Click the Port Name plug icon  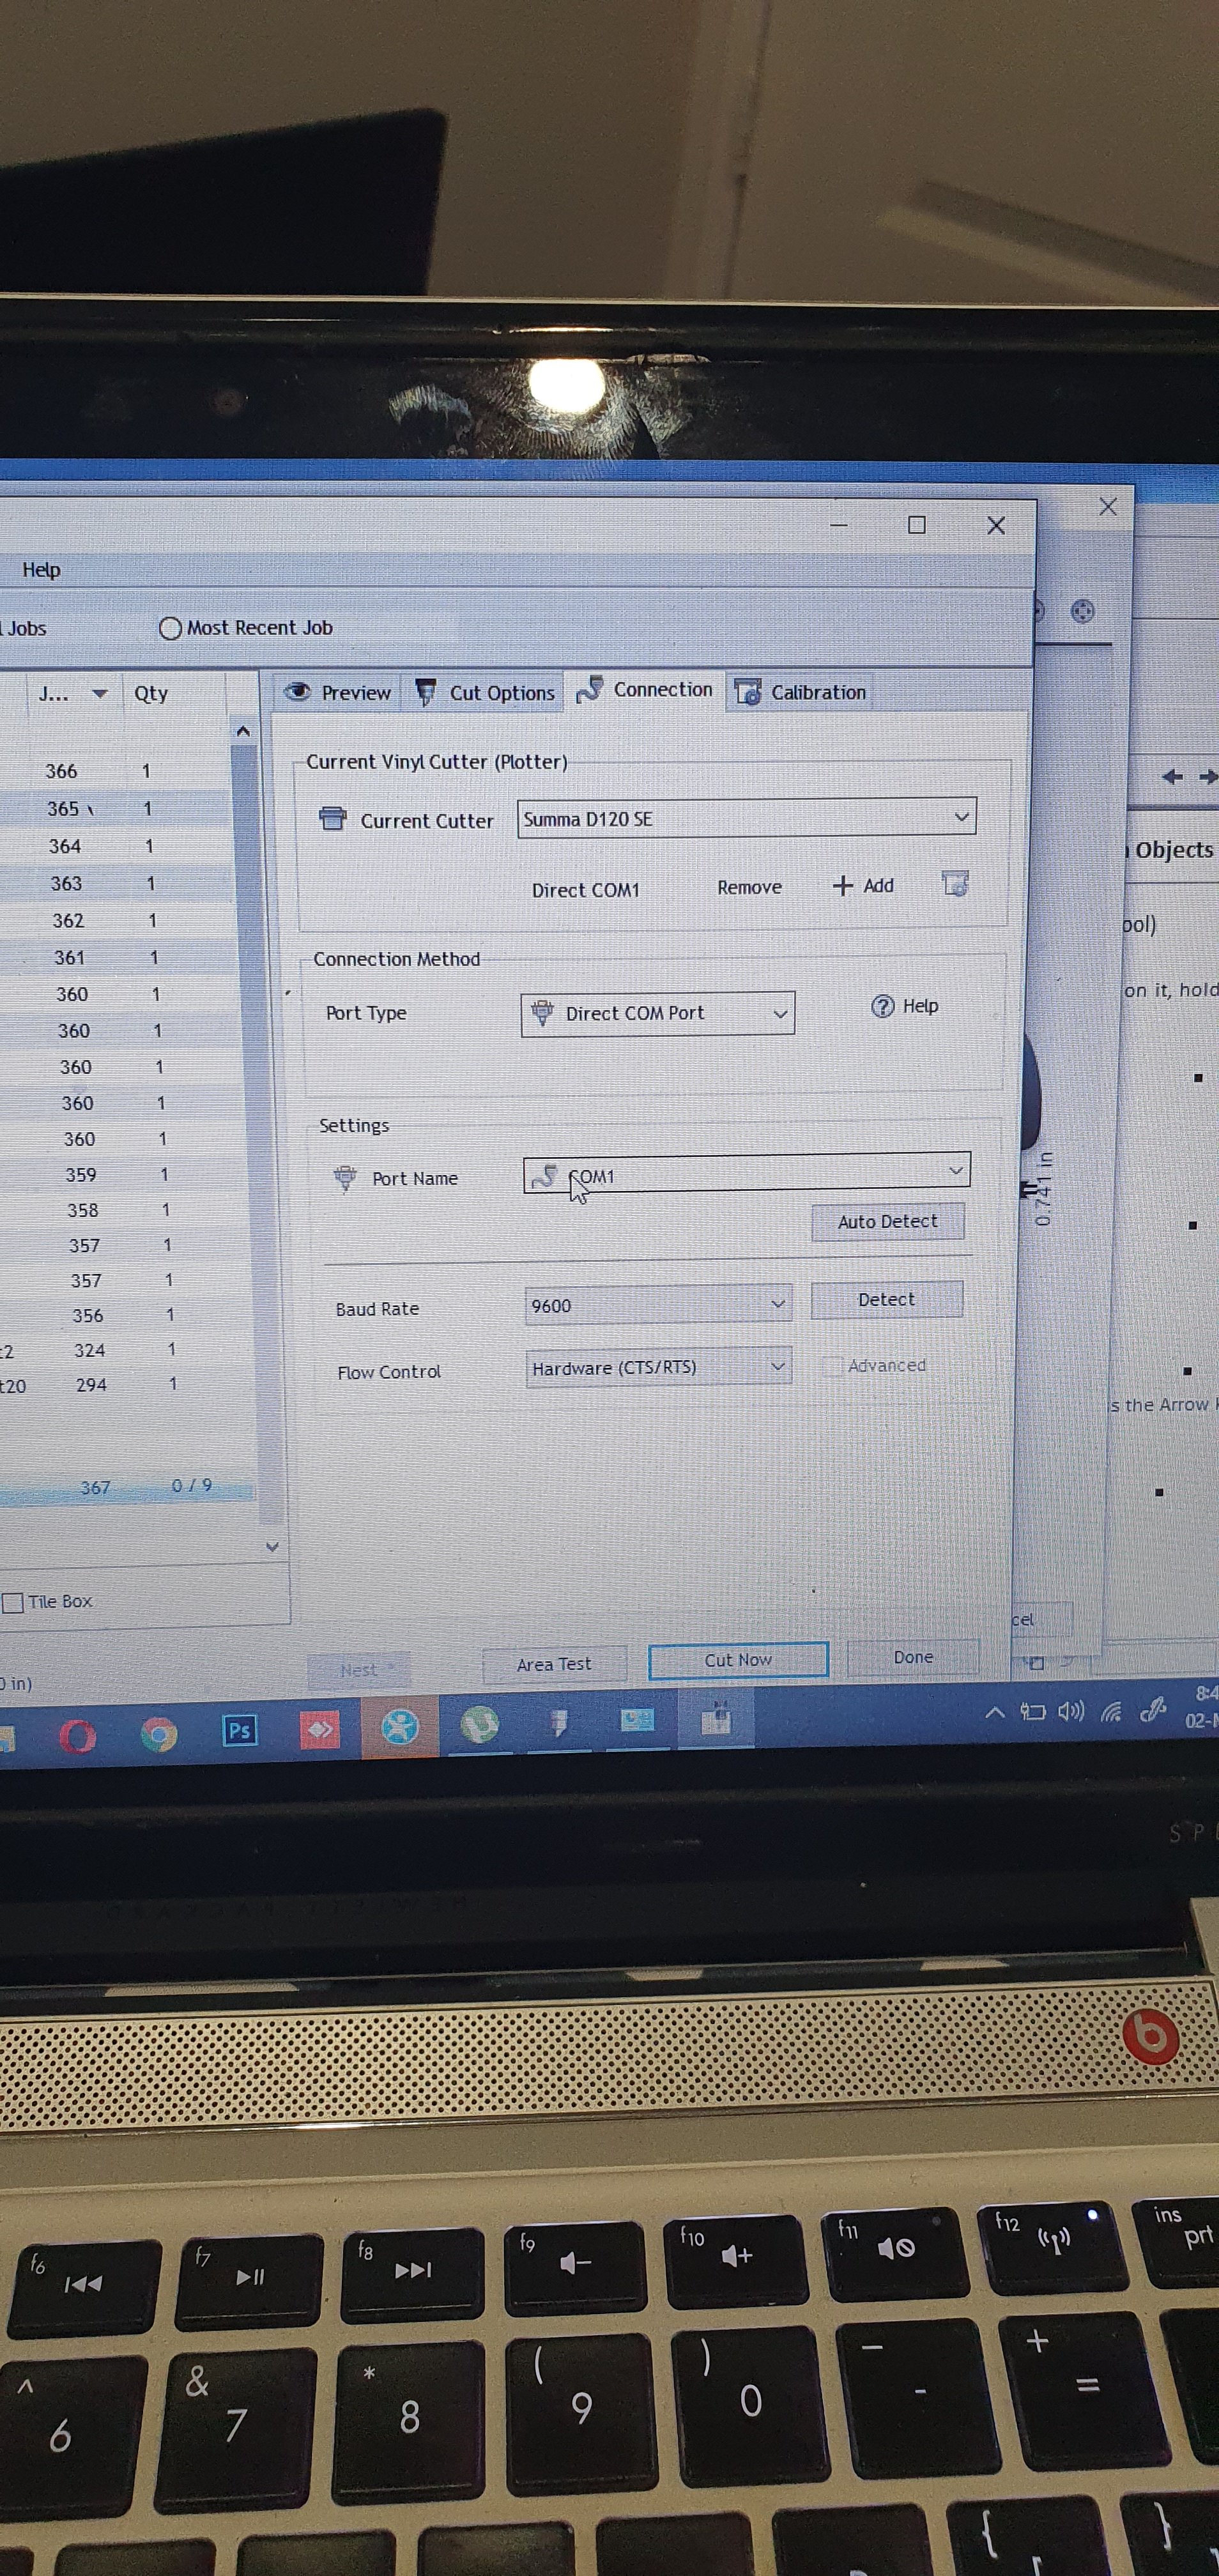[x=345, y=1178]
